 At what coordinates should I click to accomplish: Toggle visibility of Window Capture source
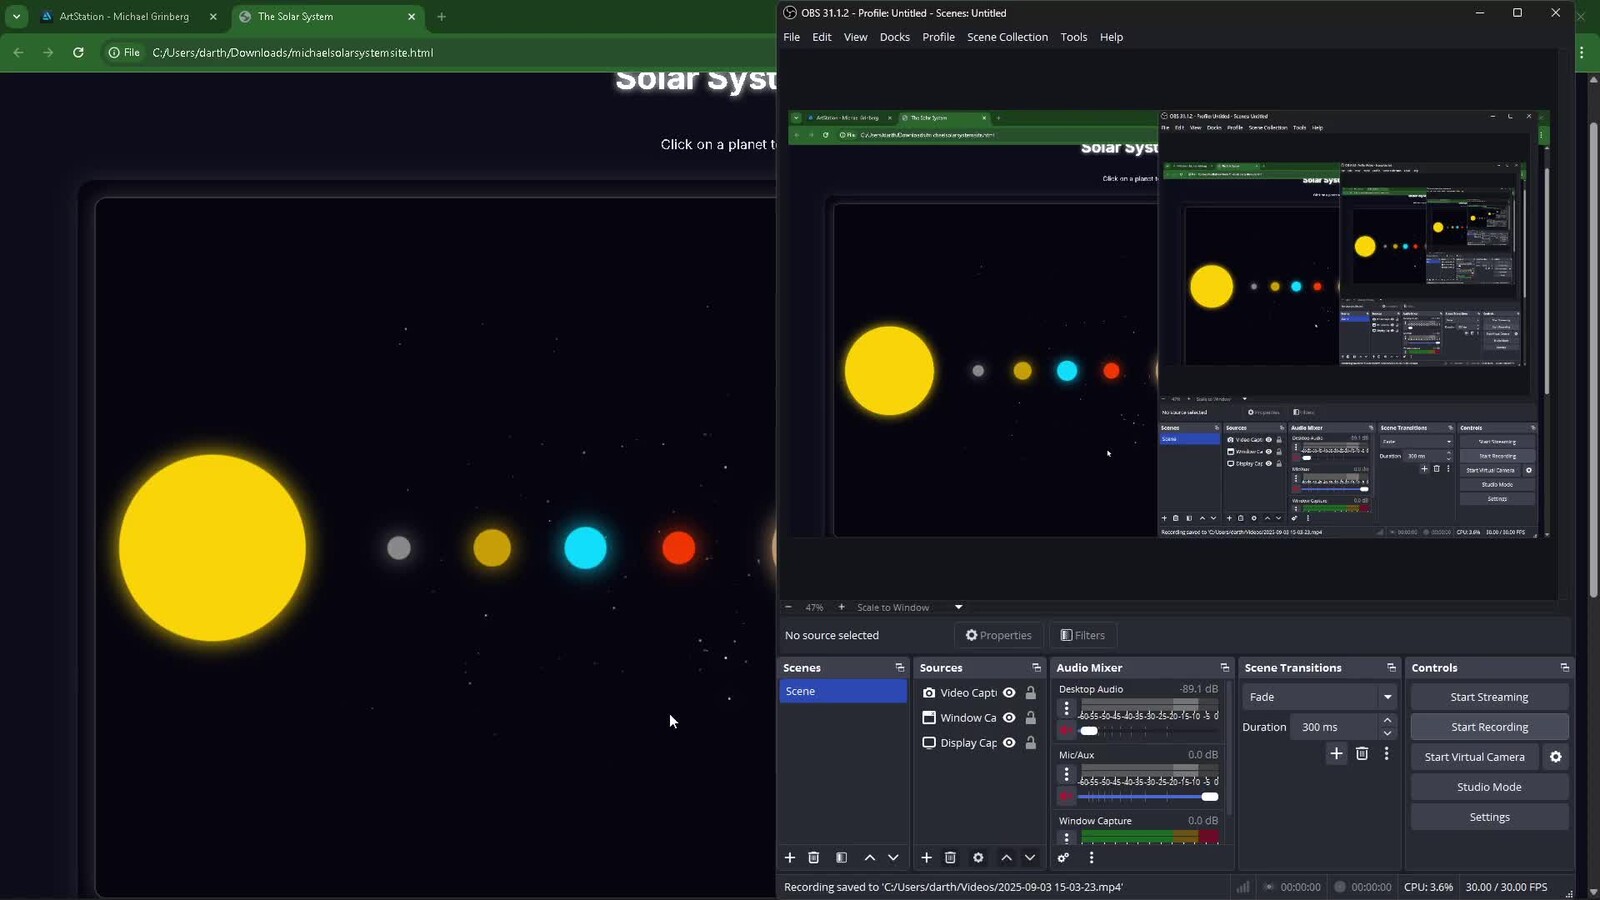1009,718
